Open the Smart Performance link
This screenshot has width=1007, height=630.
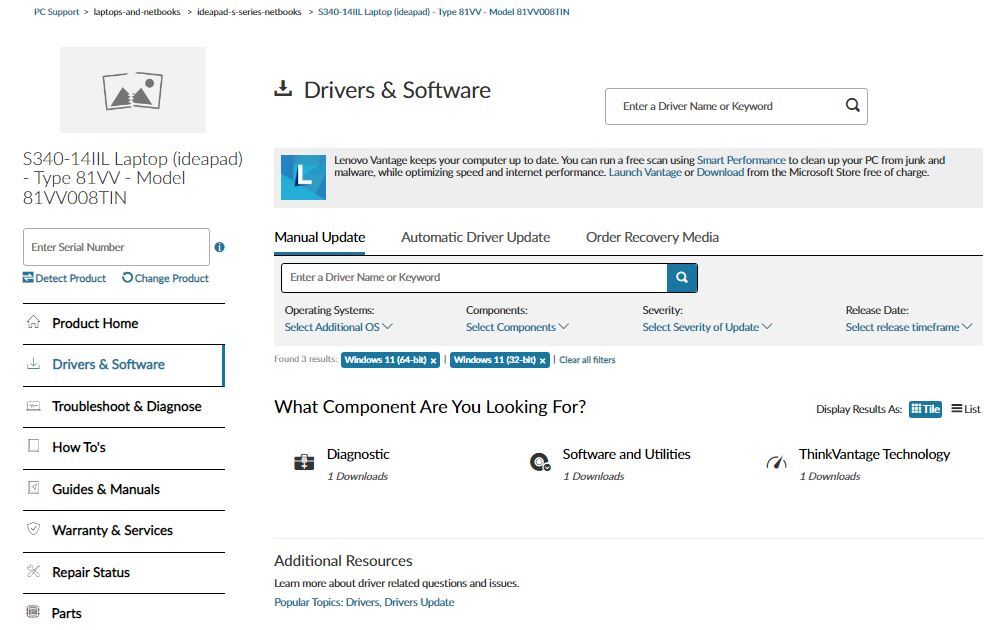pos(741,160)
